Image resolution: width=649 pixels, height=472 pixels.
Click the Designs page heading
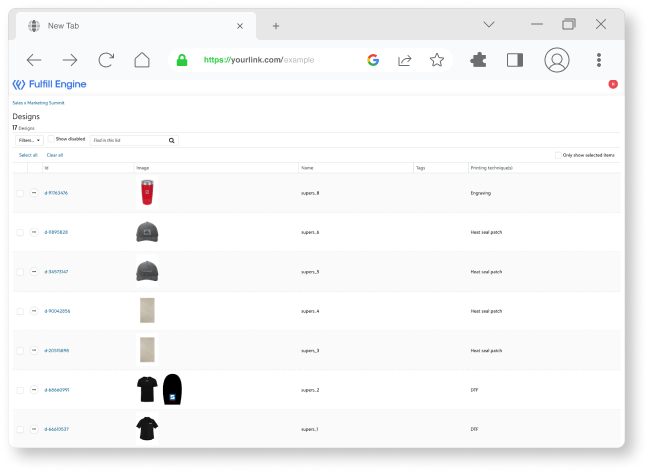[26, 116]
